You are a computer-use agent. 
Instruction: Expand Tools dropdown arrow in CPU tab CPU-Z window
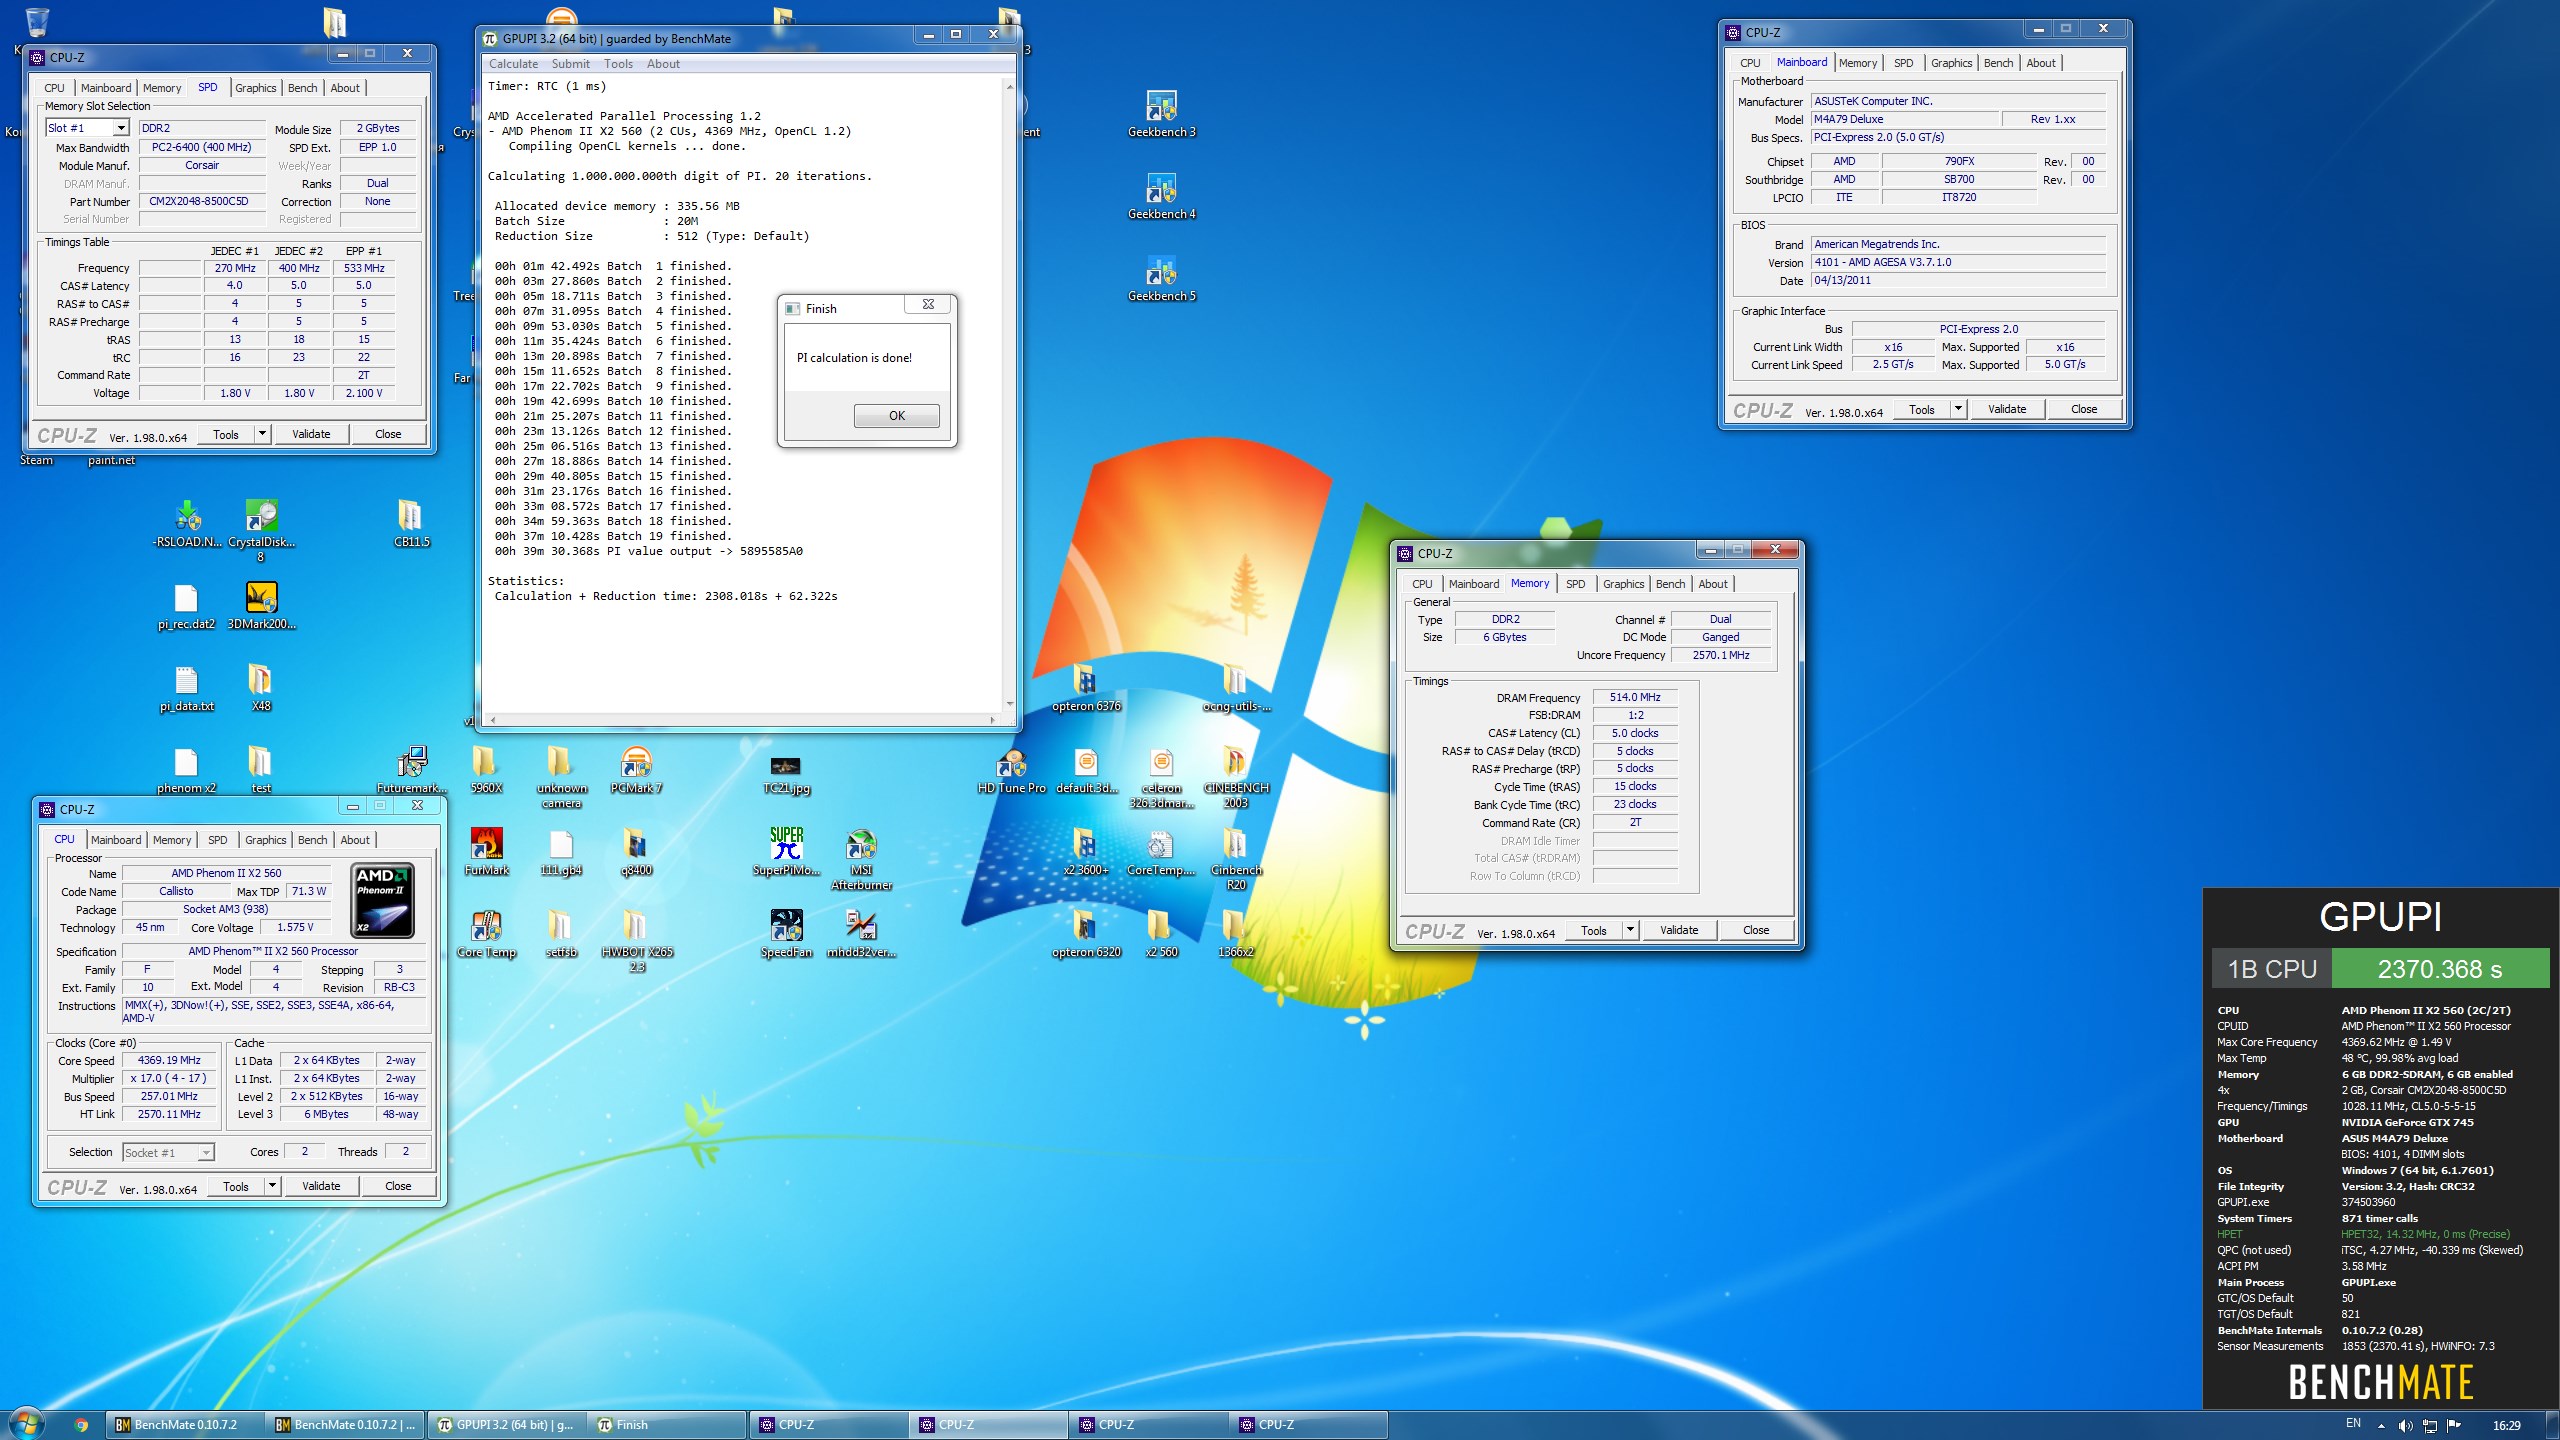[273, 1186]
